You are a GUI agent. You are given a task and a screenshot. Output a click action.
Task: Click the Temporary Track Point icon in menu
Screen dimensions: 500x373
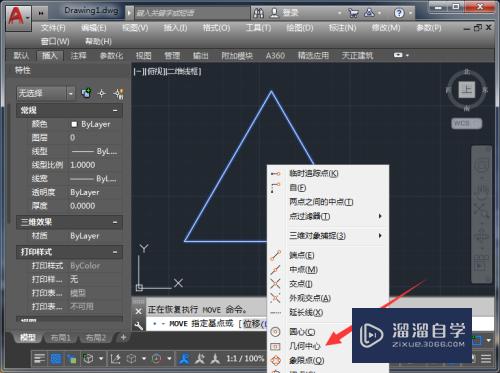275,174
